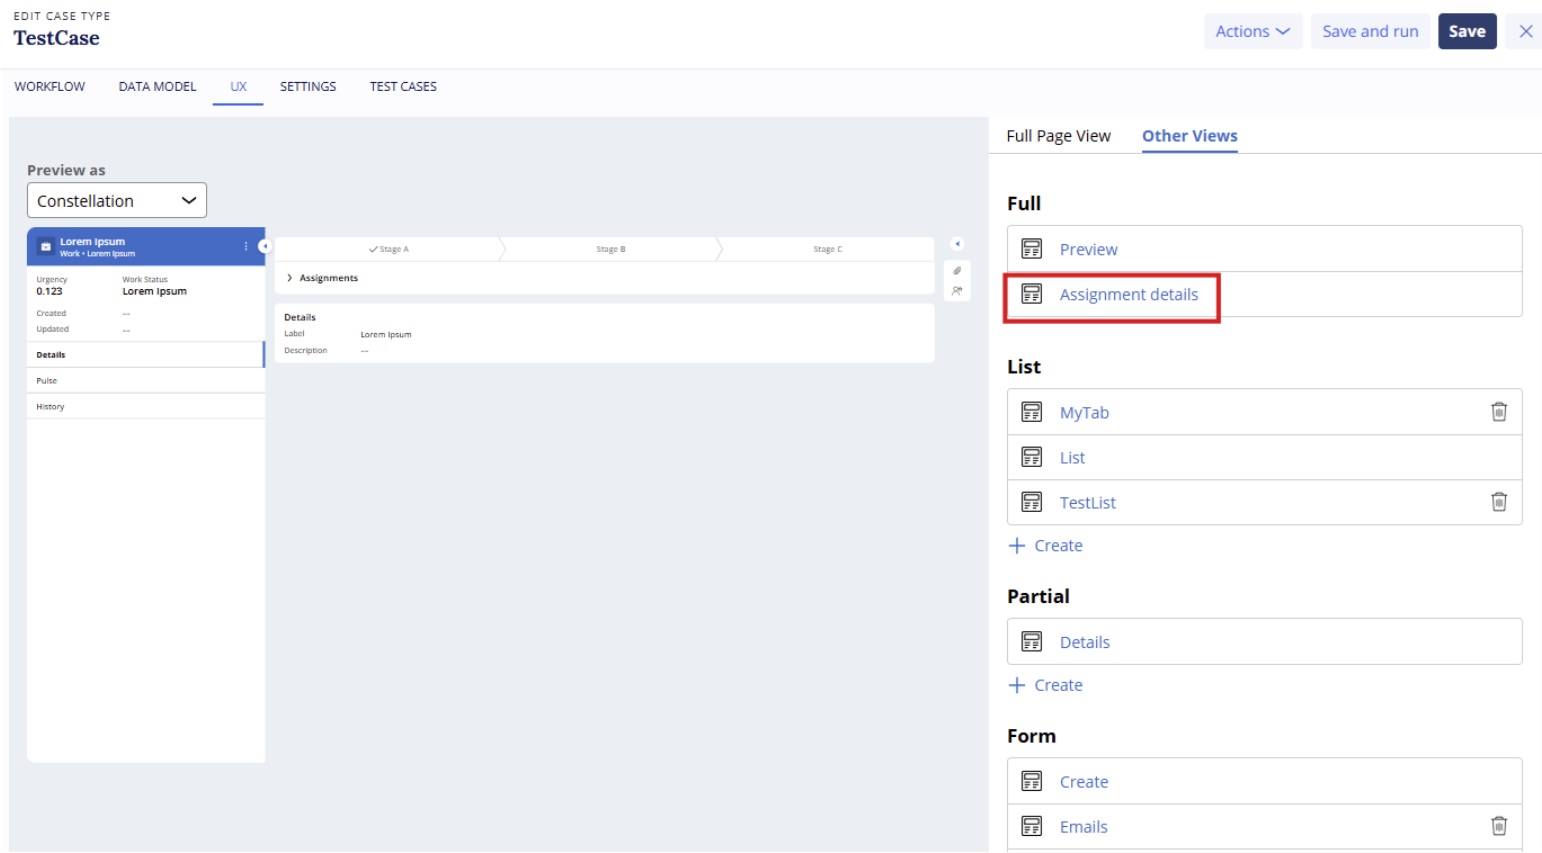The image size is (1542, 853).
Task: Switch to the Data Model tab
Action: click(x=157, y=86)
